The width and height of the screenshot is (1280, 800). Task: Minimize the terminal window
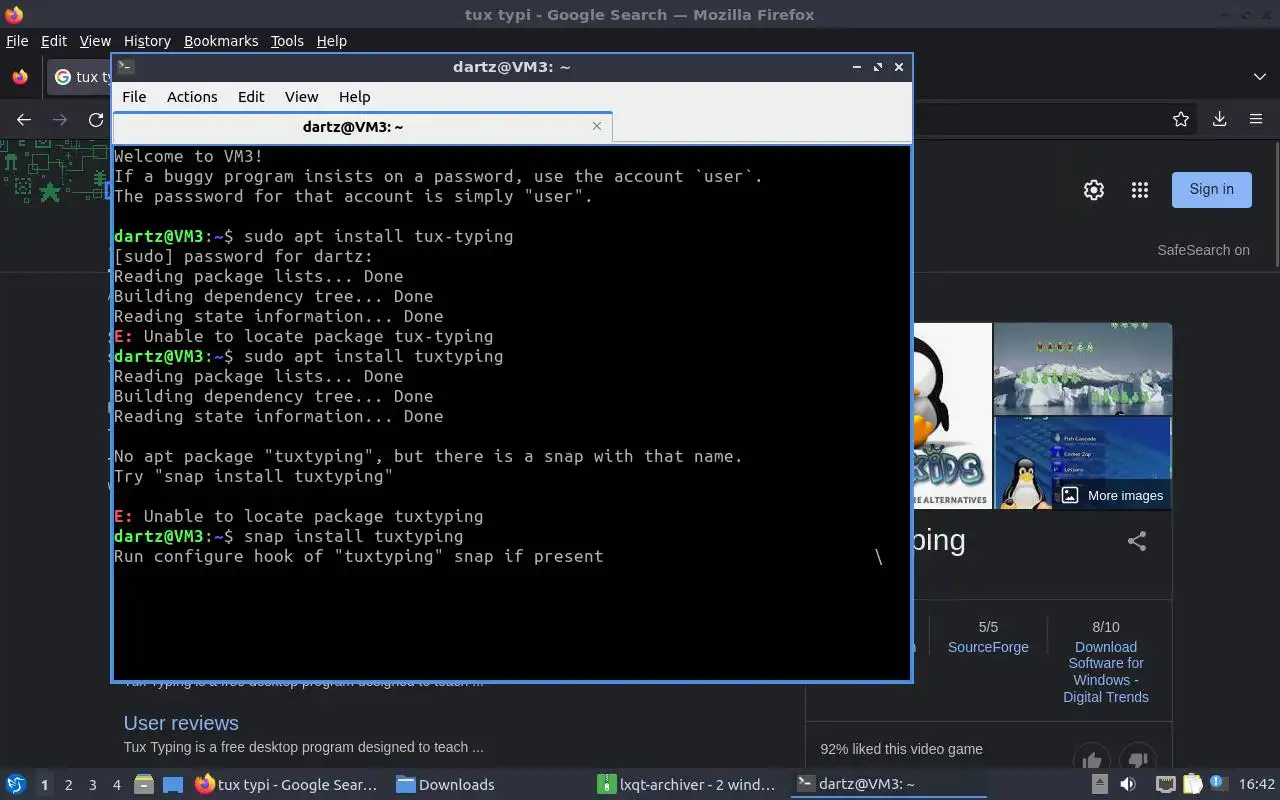pyautogui.click(x=857, y=67)
